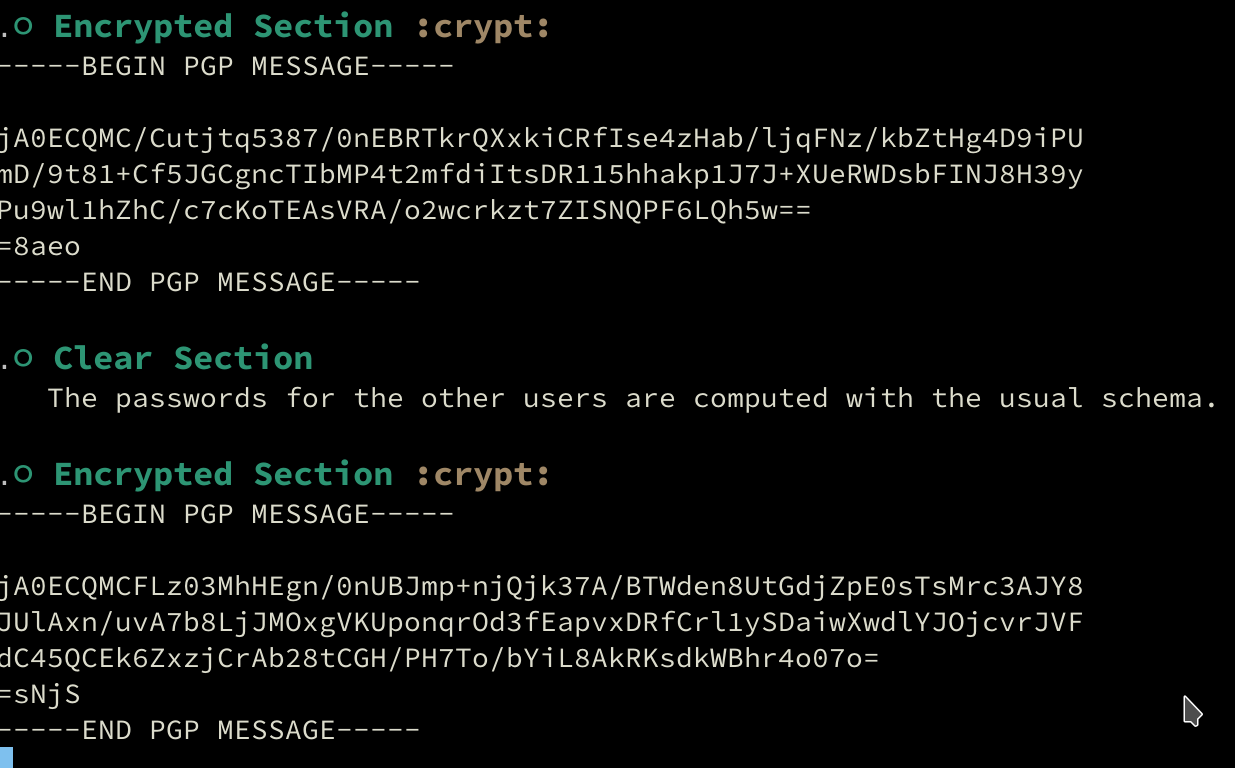Click the word passwords in the Clear Section

(191, 398)
